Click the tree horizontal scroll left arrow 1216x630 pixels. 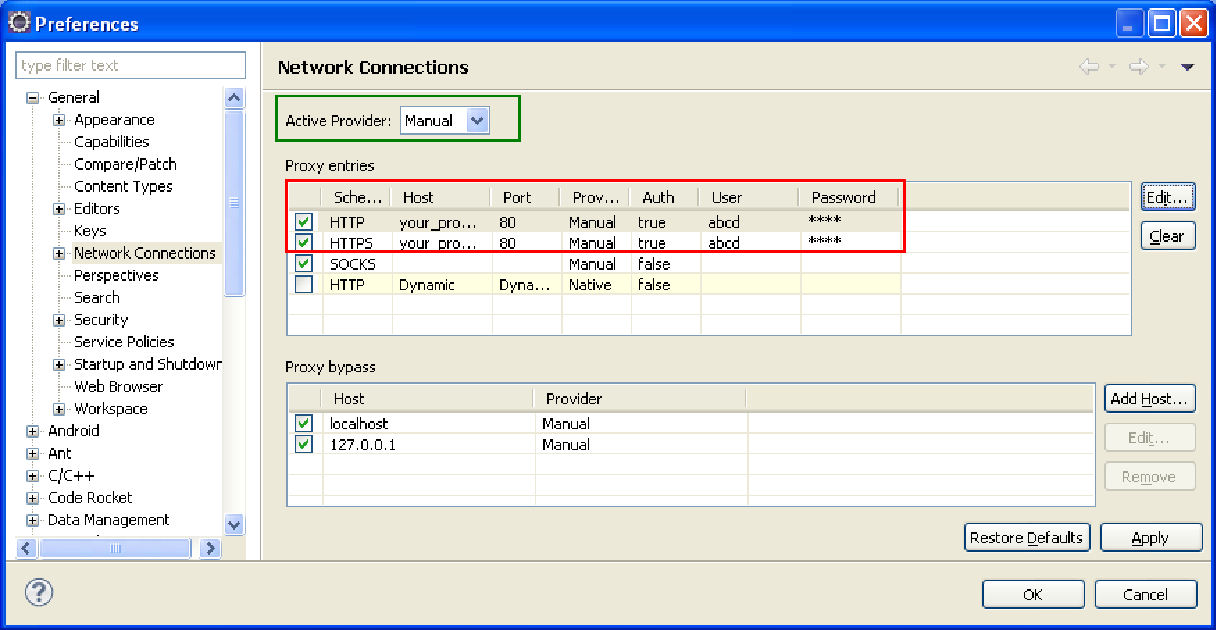pos(27,547)
